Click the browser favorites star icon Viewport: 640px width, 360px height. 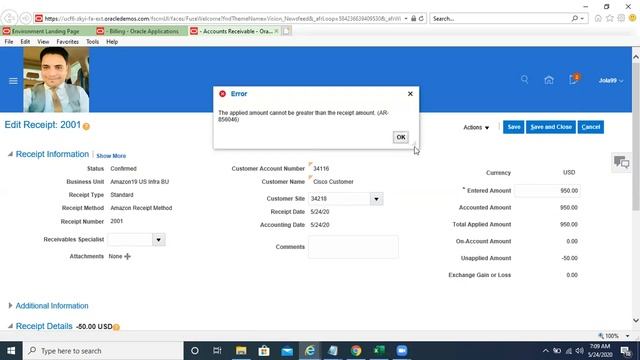coord(609,18)
